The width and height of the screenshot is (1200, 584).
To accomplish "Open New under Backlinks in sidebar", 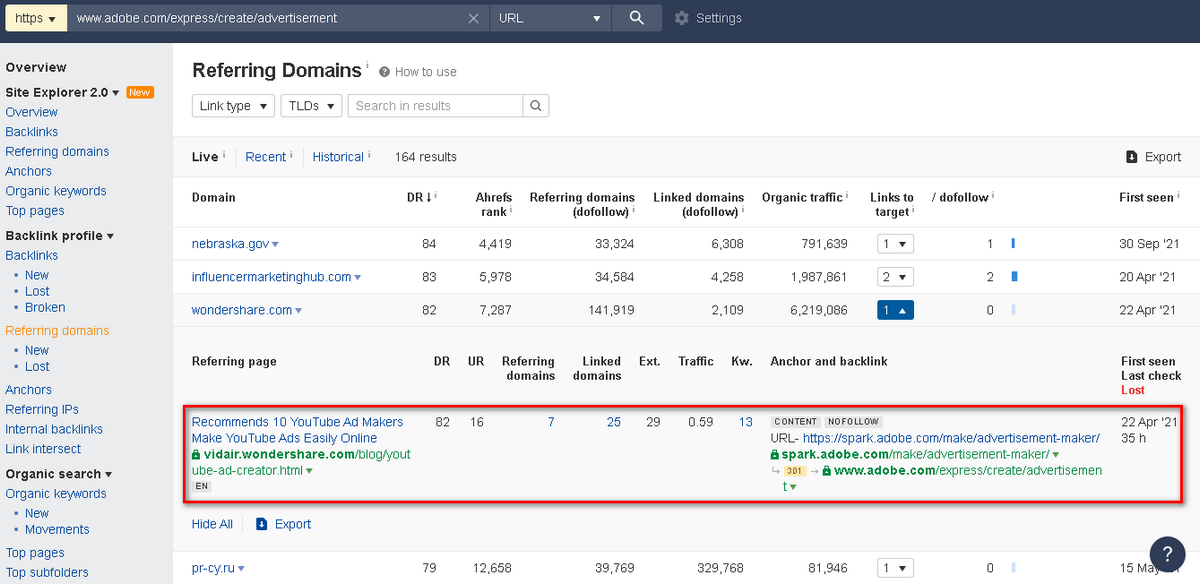I will [x=37, y=275].
